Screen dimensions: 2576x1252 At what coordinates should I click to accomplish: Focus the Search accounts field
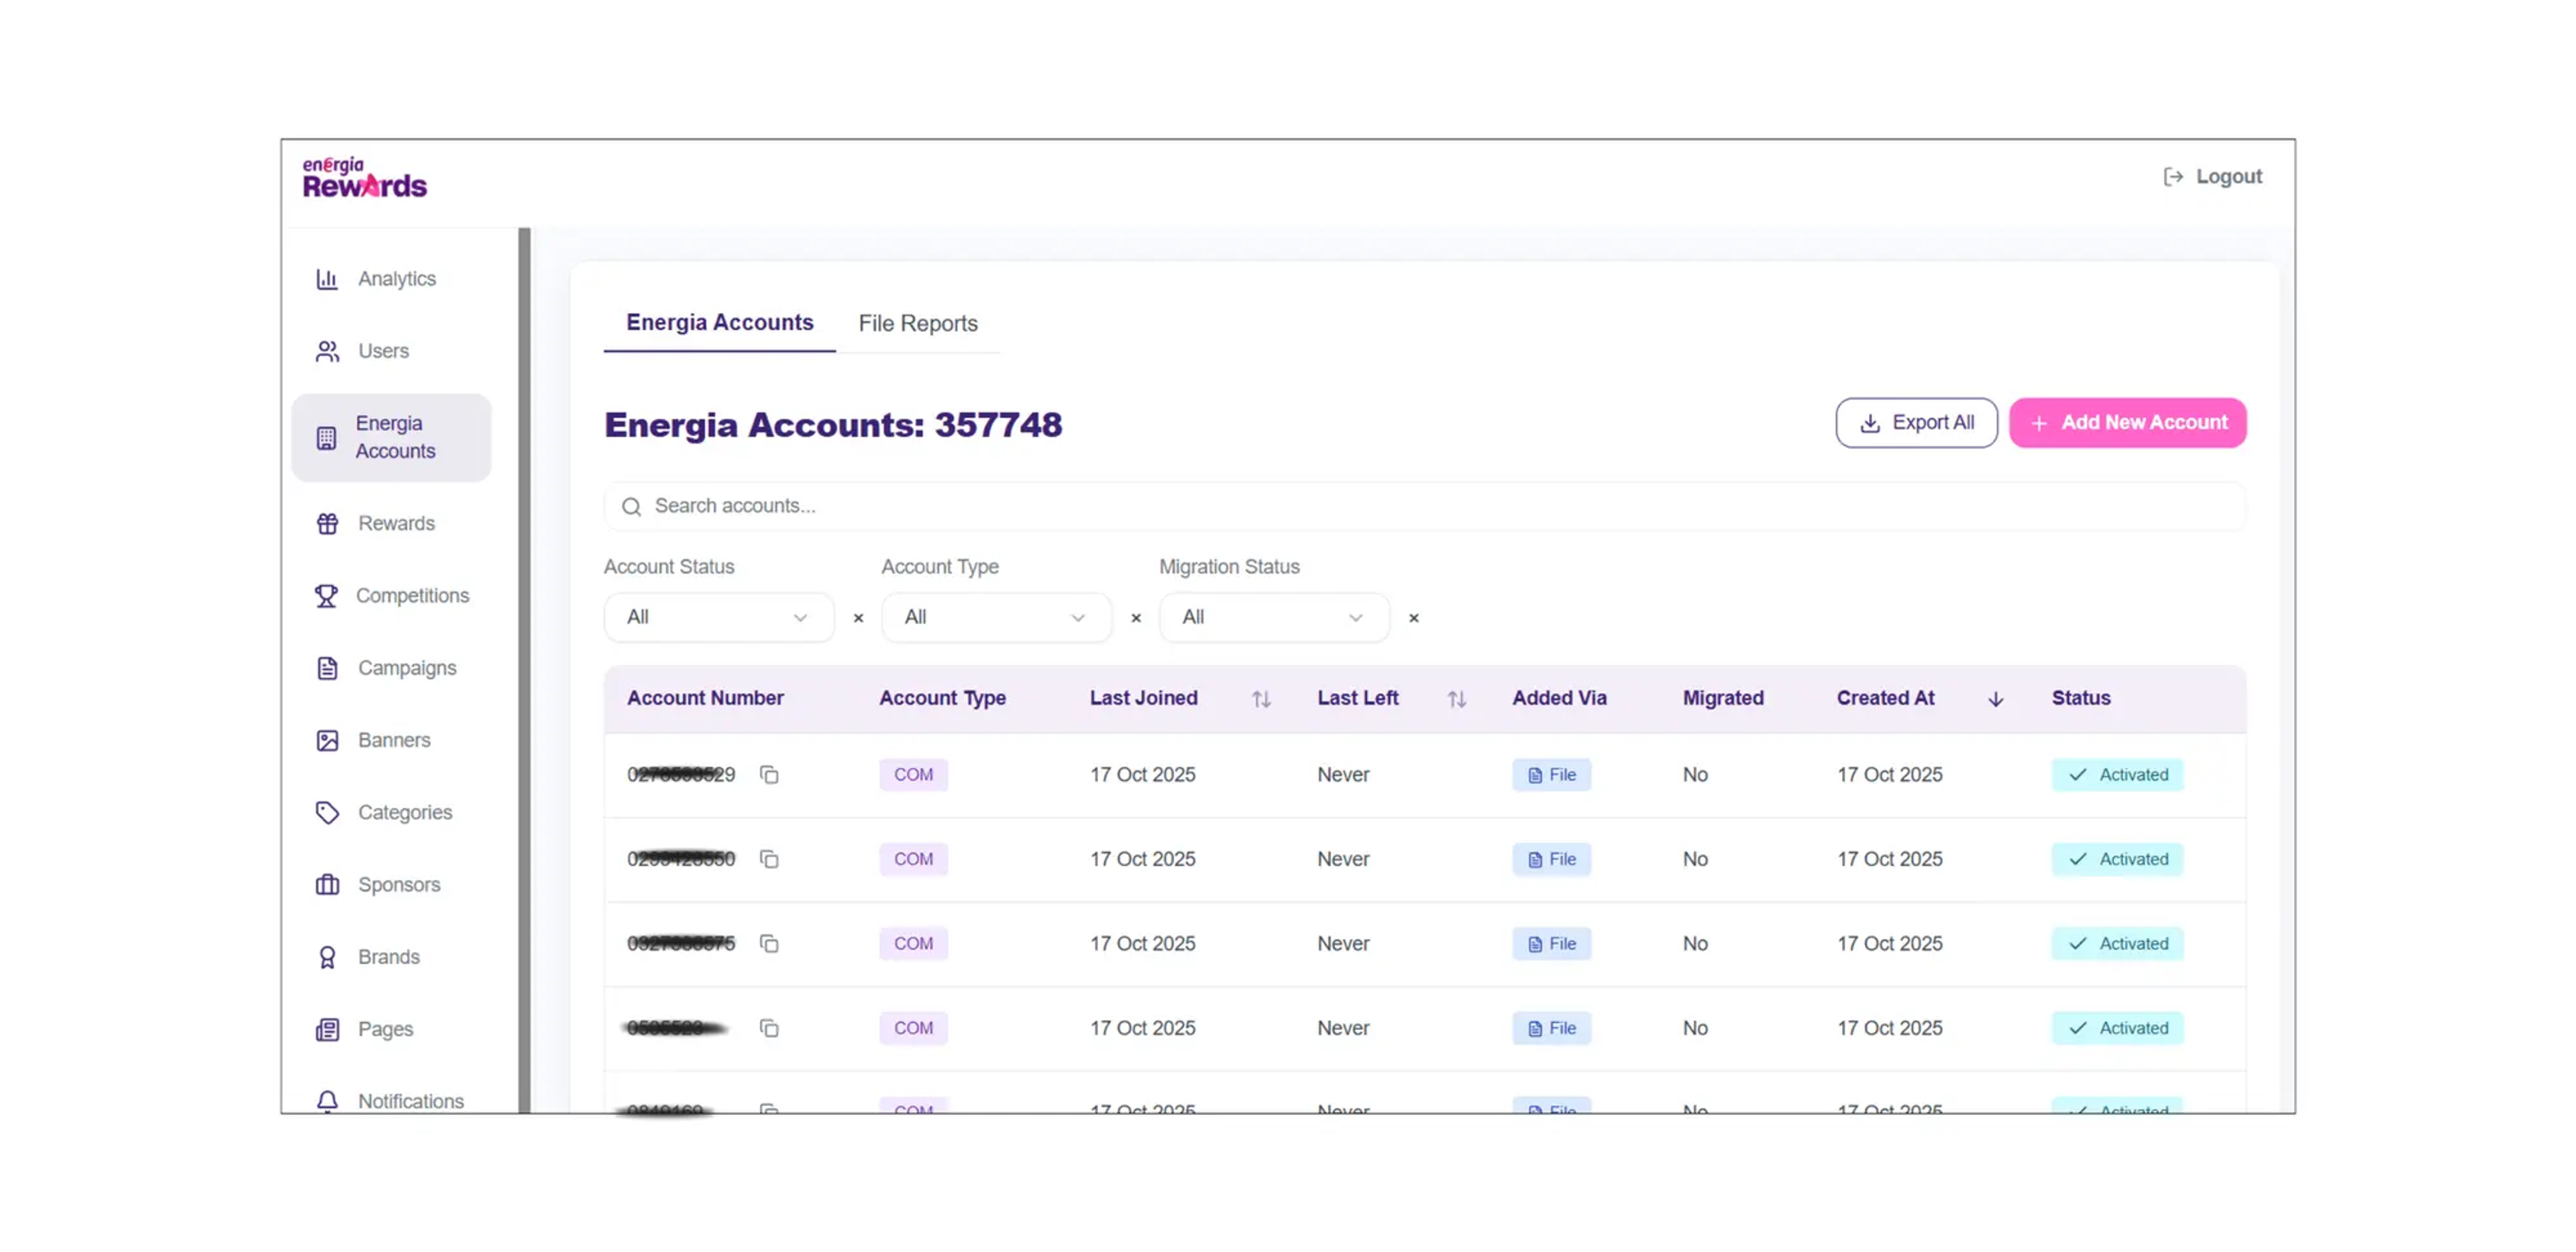coord(1424,506)
